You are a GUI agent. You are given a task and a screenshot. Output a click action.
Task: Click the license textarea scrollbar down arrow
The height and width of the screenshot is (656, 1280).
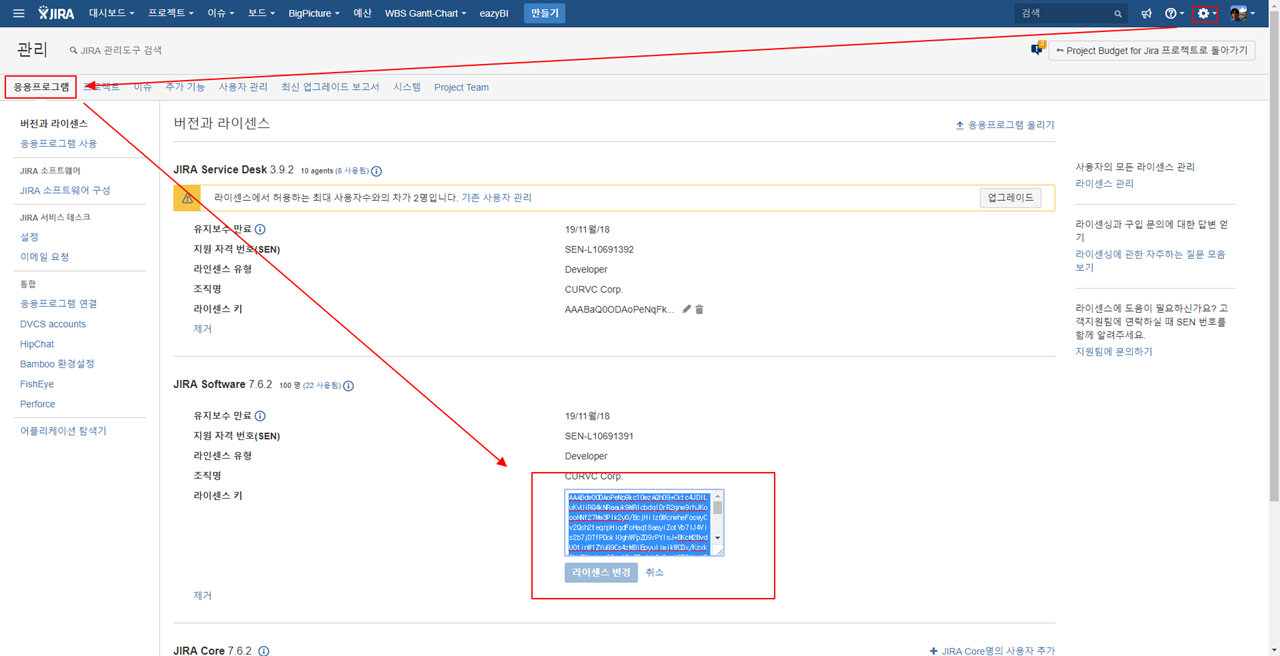click(x=718, y=538)
